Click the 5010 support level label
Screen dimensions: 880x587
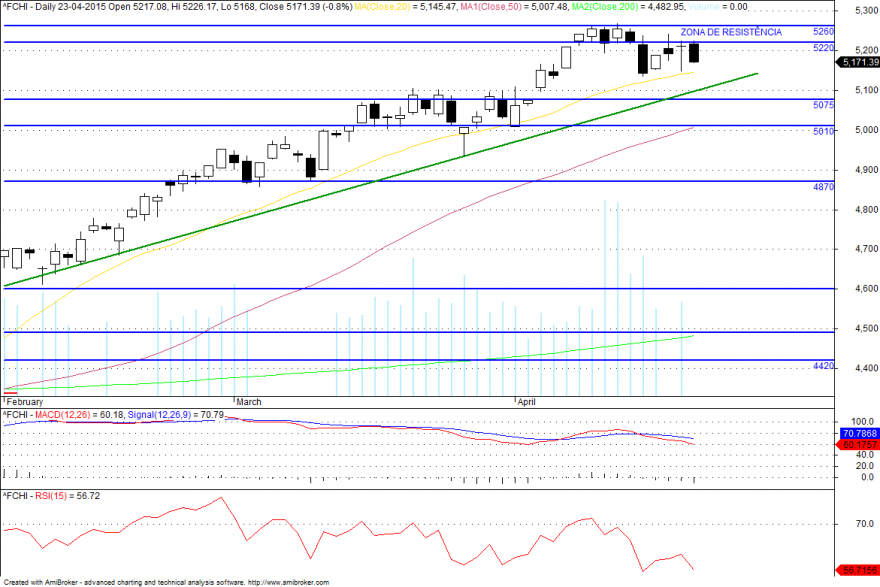tap(823, 131)
